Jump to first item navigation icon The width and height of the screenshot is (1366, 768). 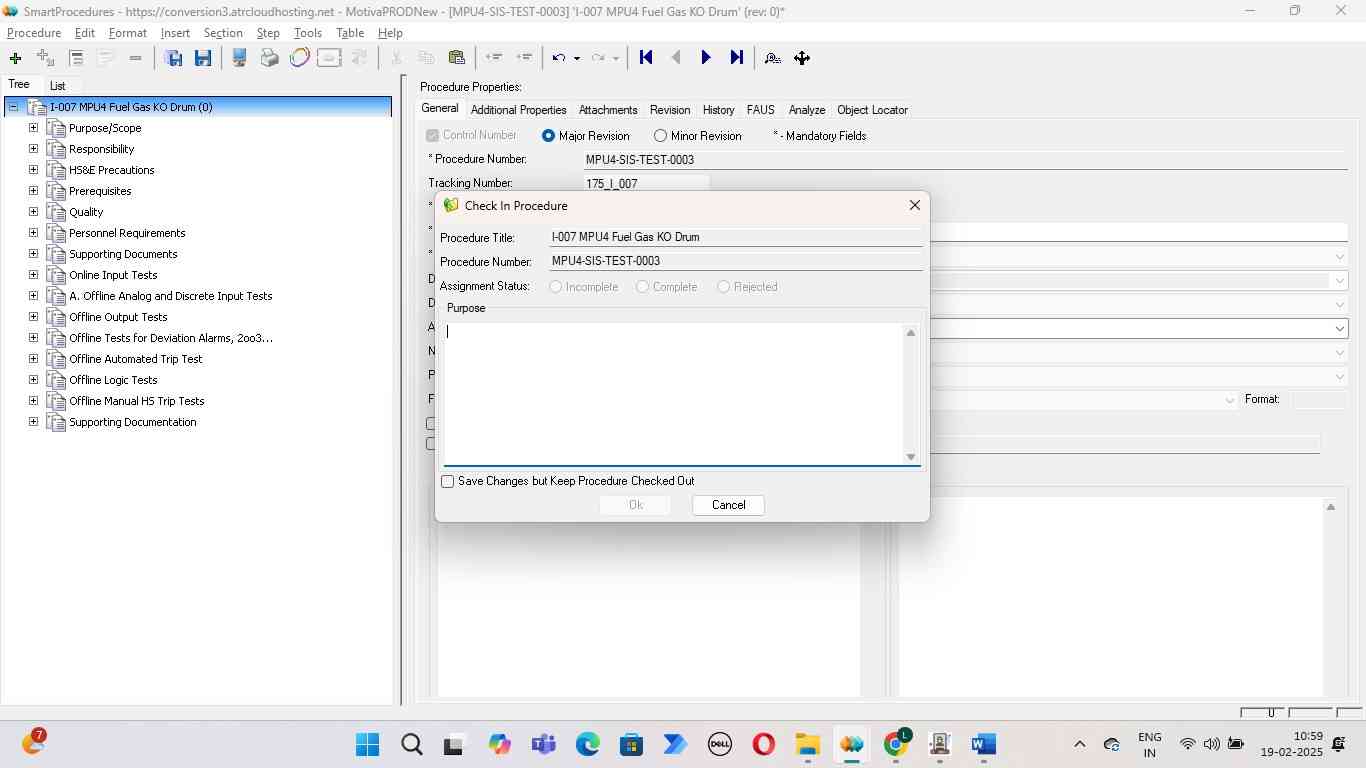[646, 58]
